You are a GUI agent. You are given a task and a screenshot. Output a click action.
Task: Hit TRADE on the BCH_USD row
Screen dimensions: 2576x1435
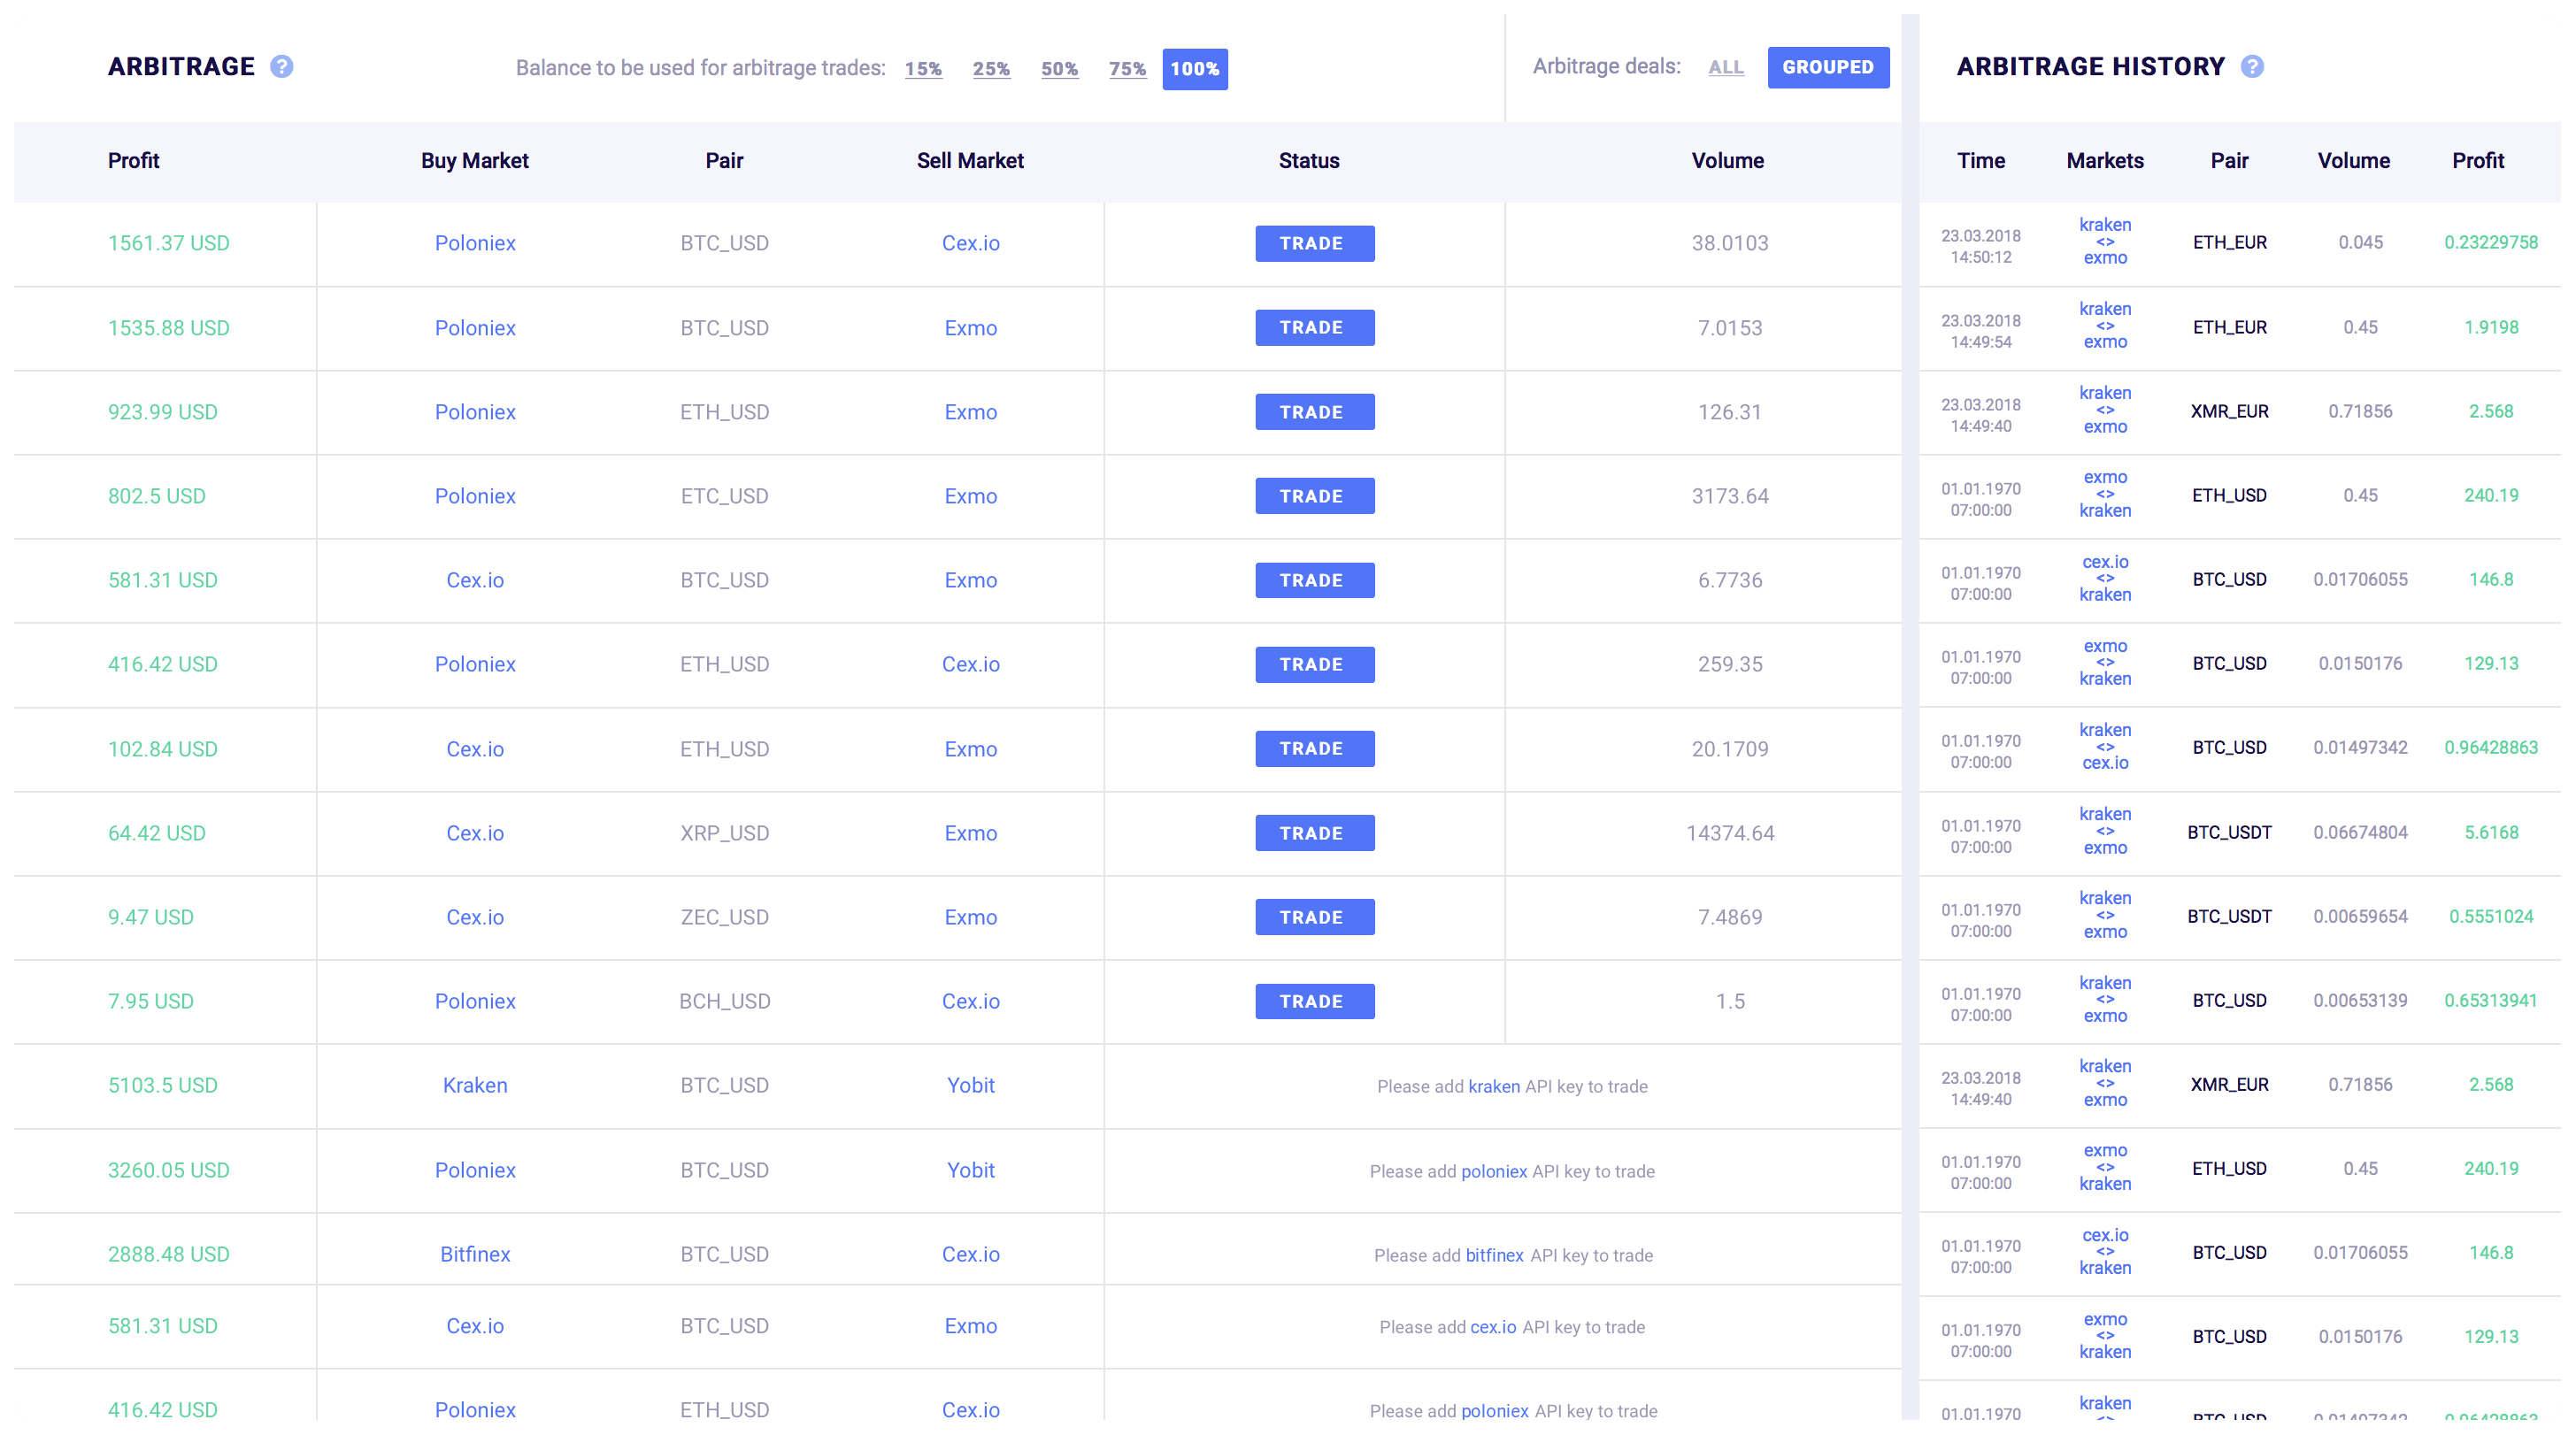click(x=1314, y=1001)
